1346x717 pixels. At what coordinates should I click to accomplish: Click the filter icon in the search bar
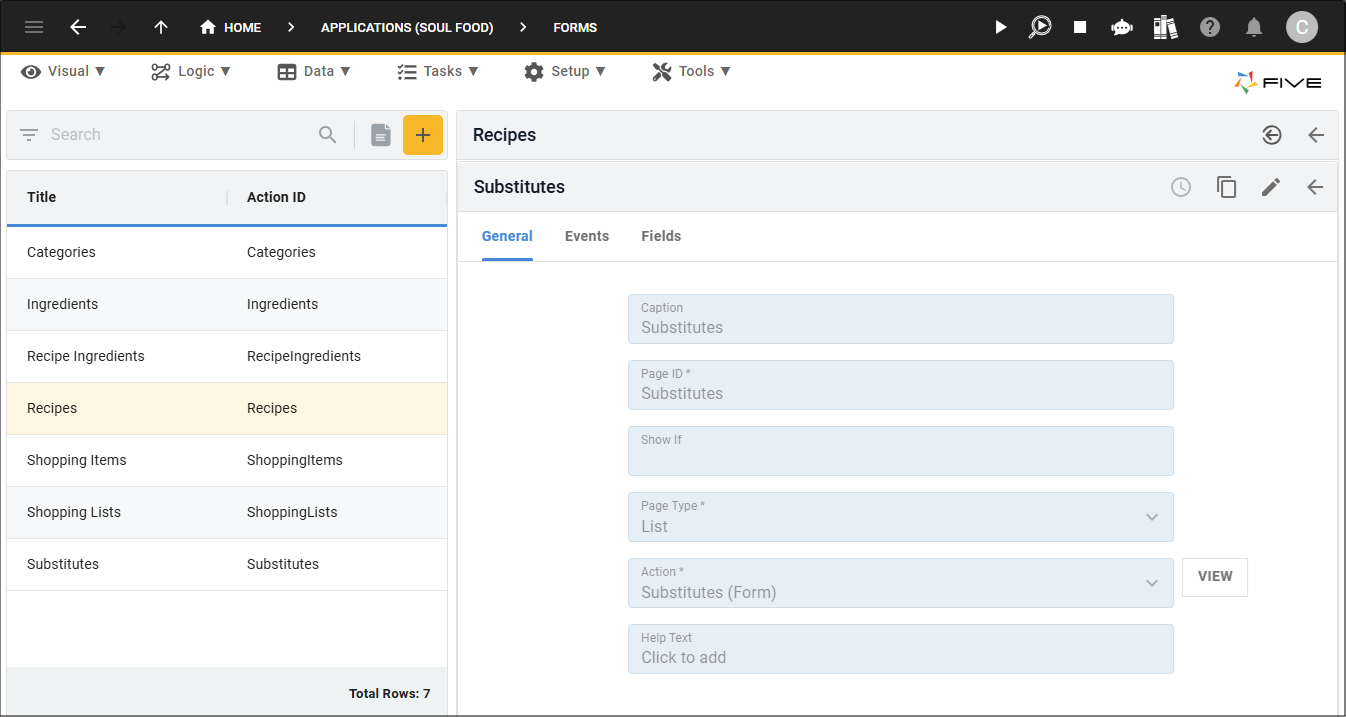click(x=28, y=134)
